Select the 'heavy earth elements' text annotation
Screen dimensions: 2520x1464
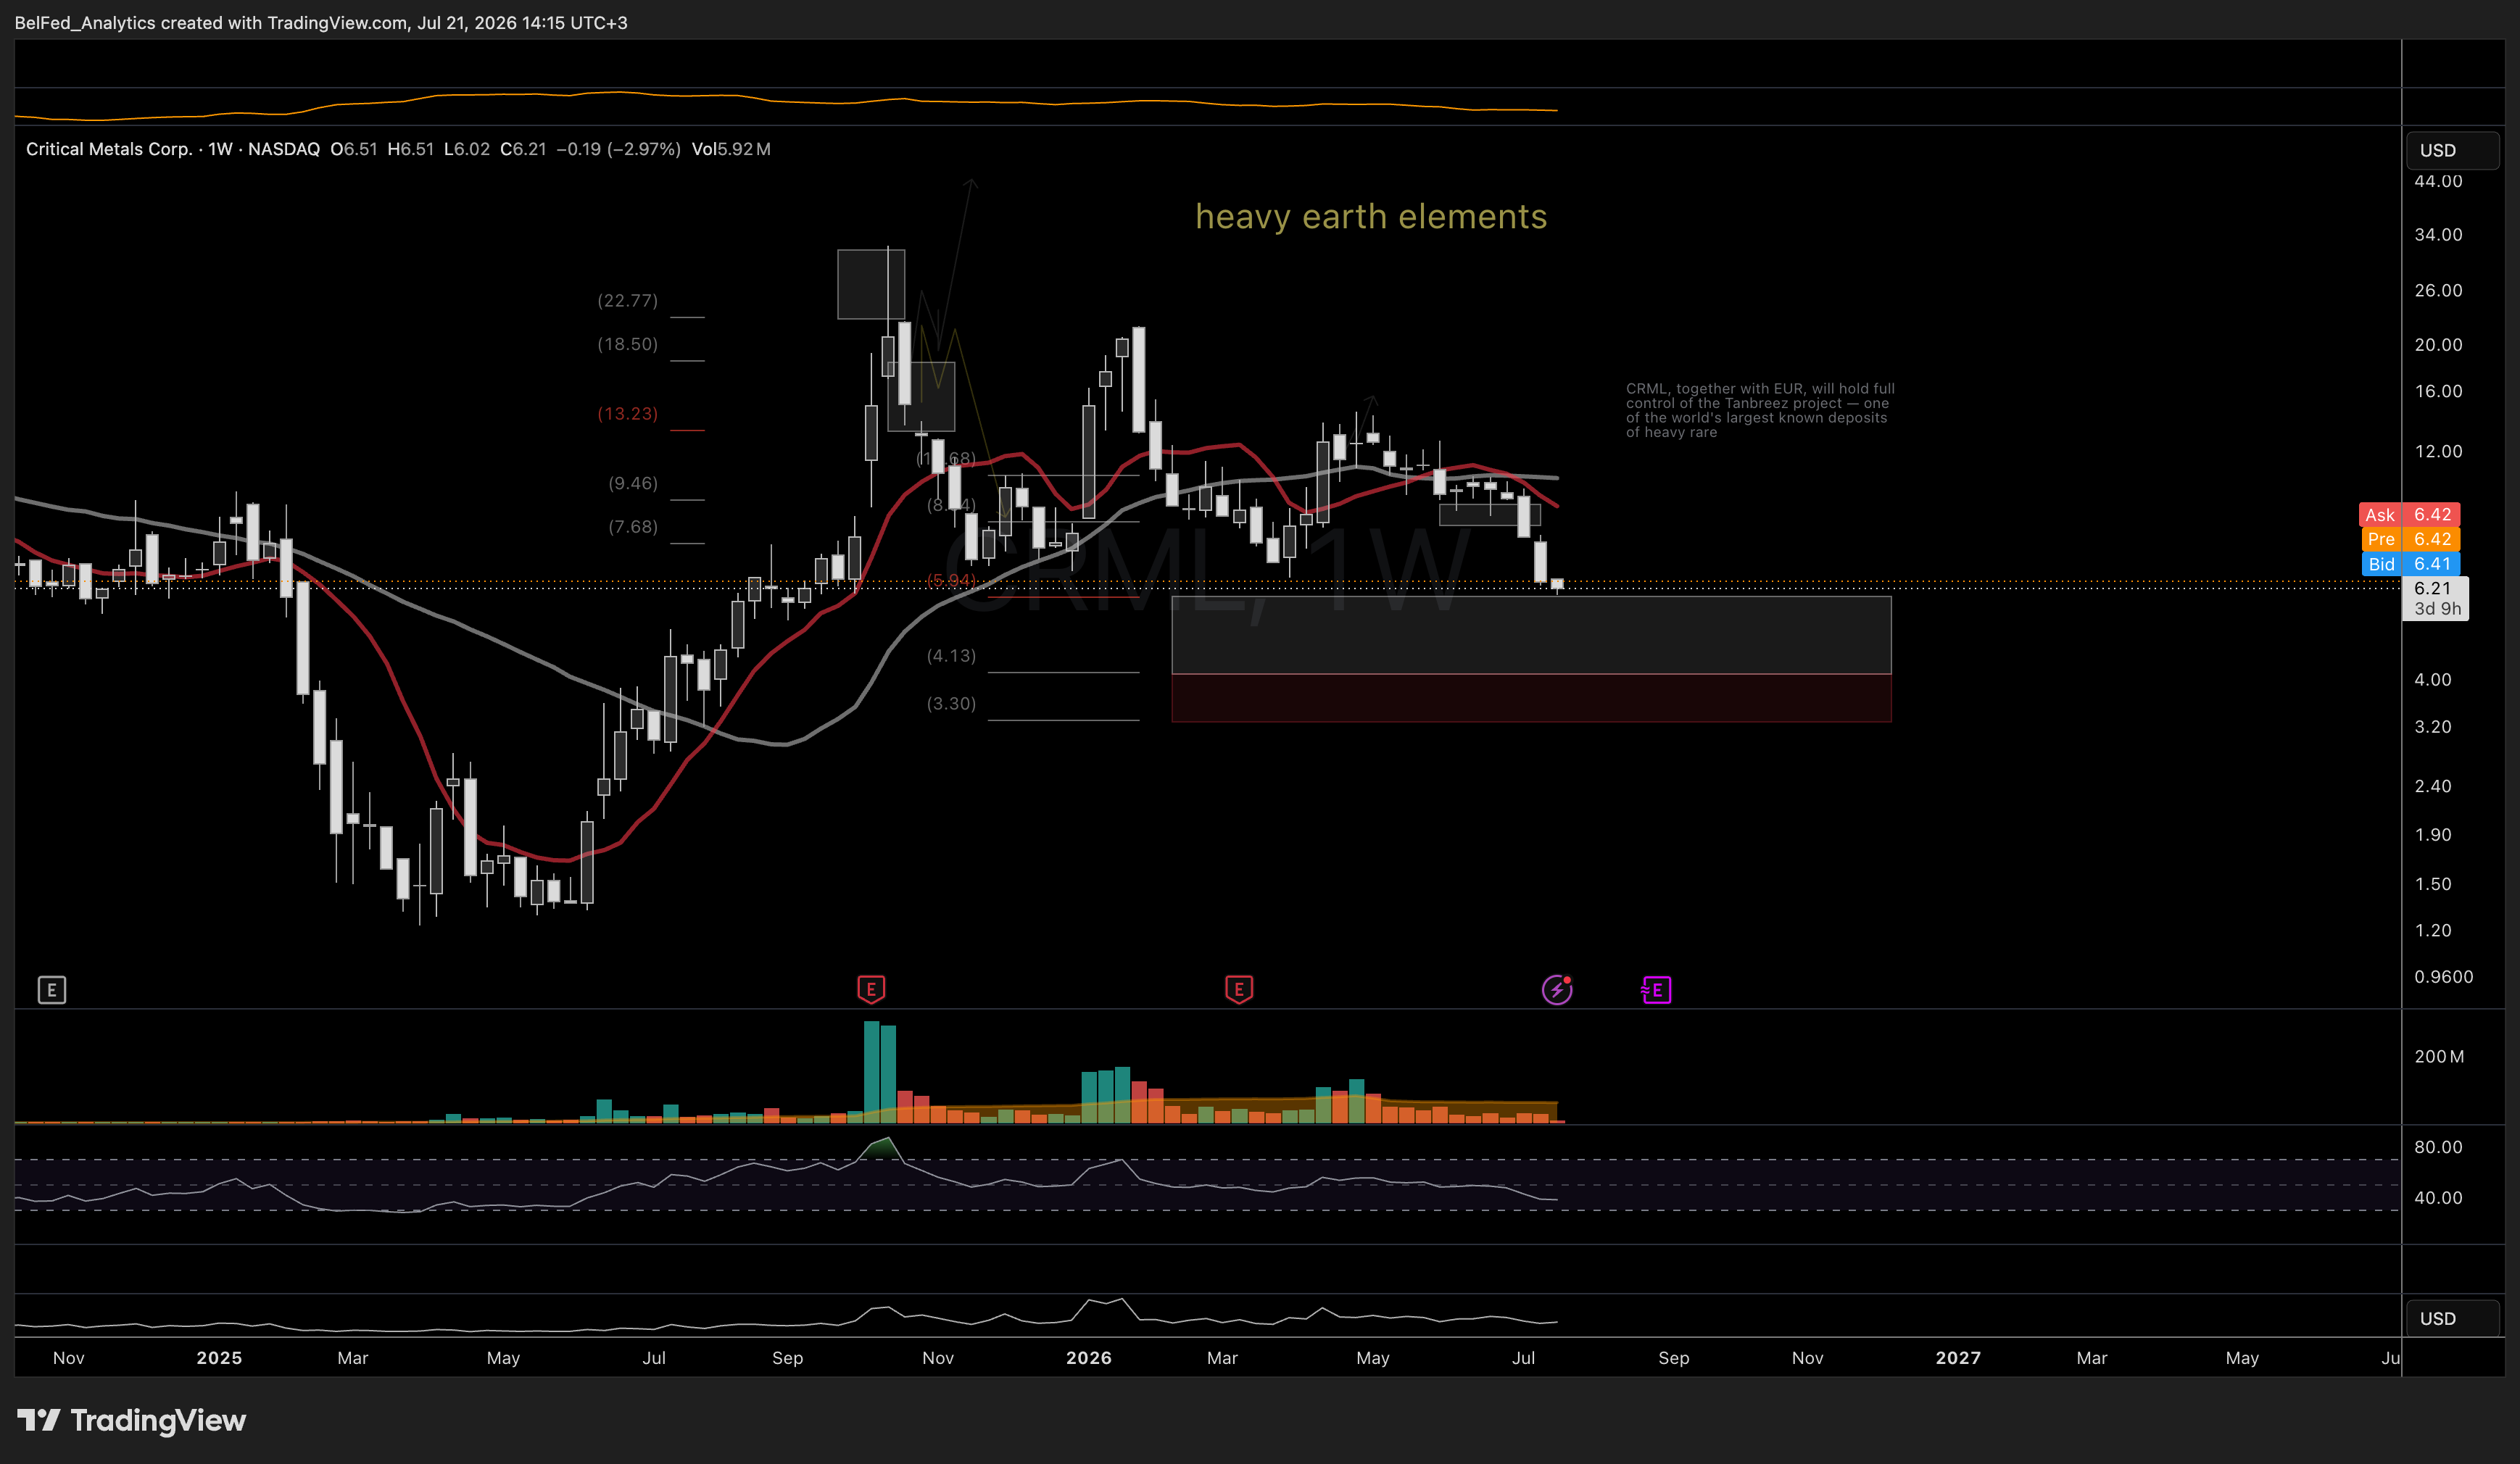(1371, 216)
